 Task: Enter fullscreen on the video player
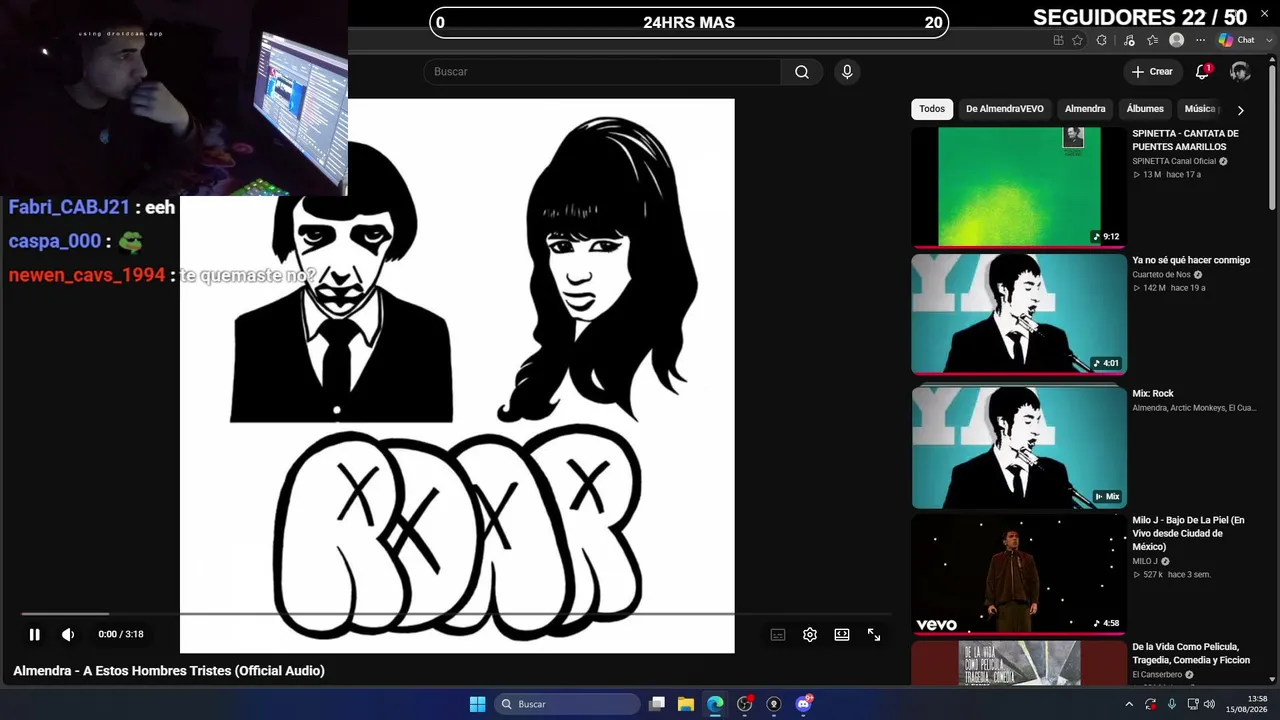click(874, 634)
